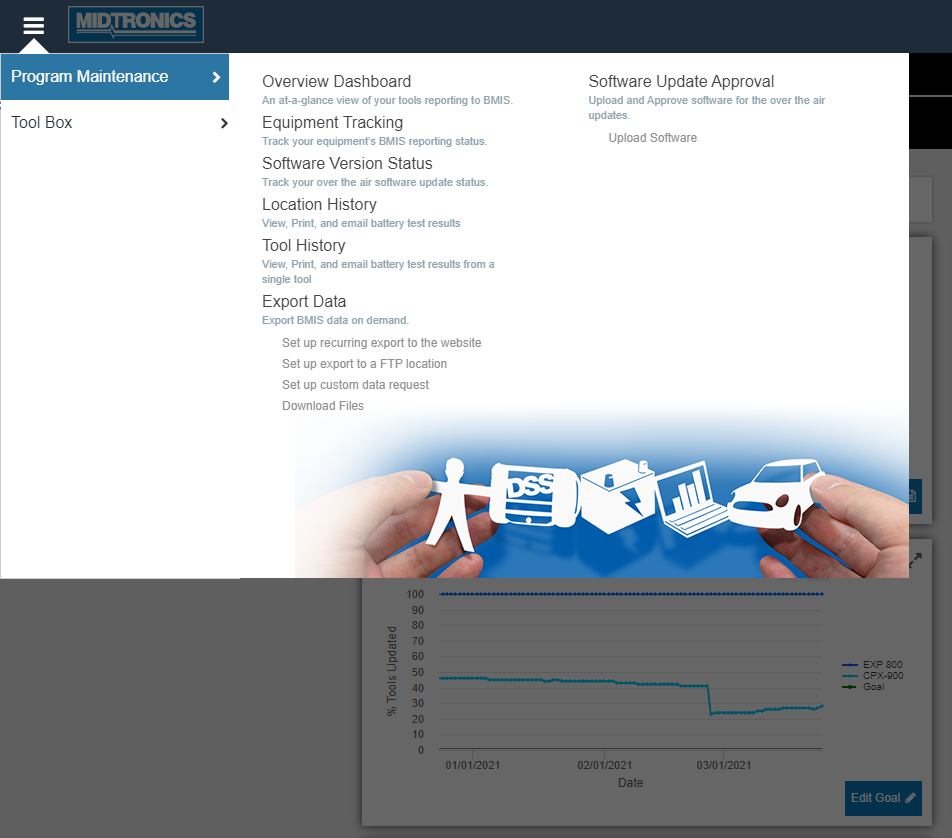Image resolution: width=952 pixels, height=838 pixels.
Task: Expand the Program Maintenance chevron arrow
Action: point(216,77)
